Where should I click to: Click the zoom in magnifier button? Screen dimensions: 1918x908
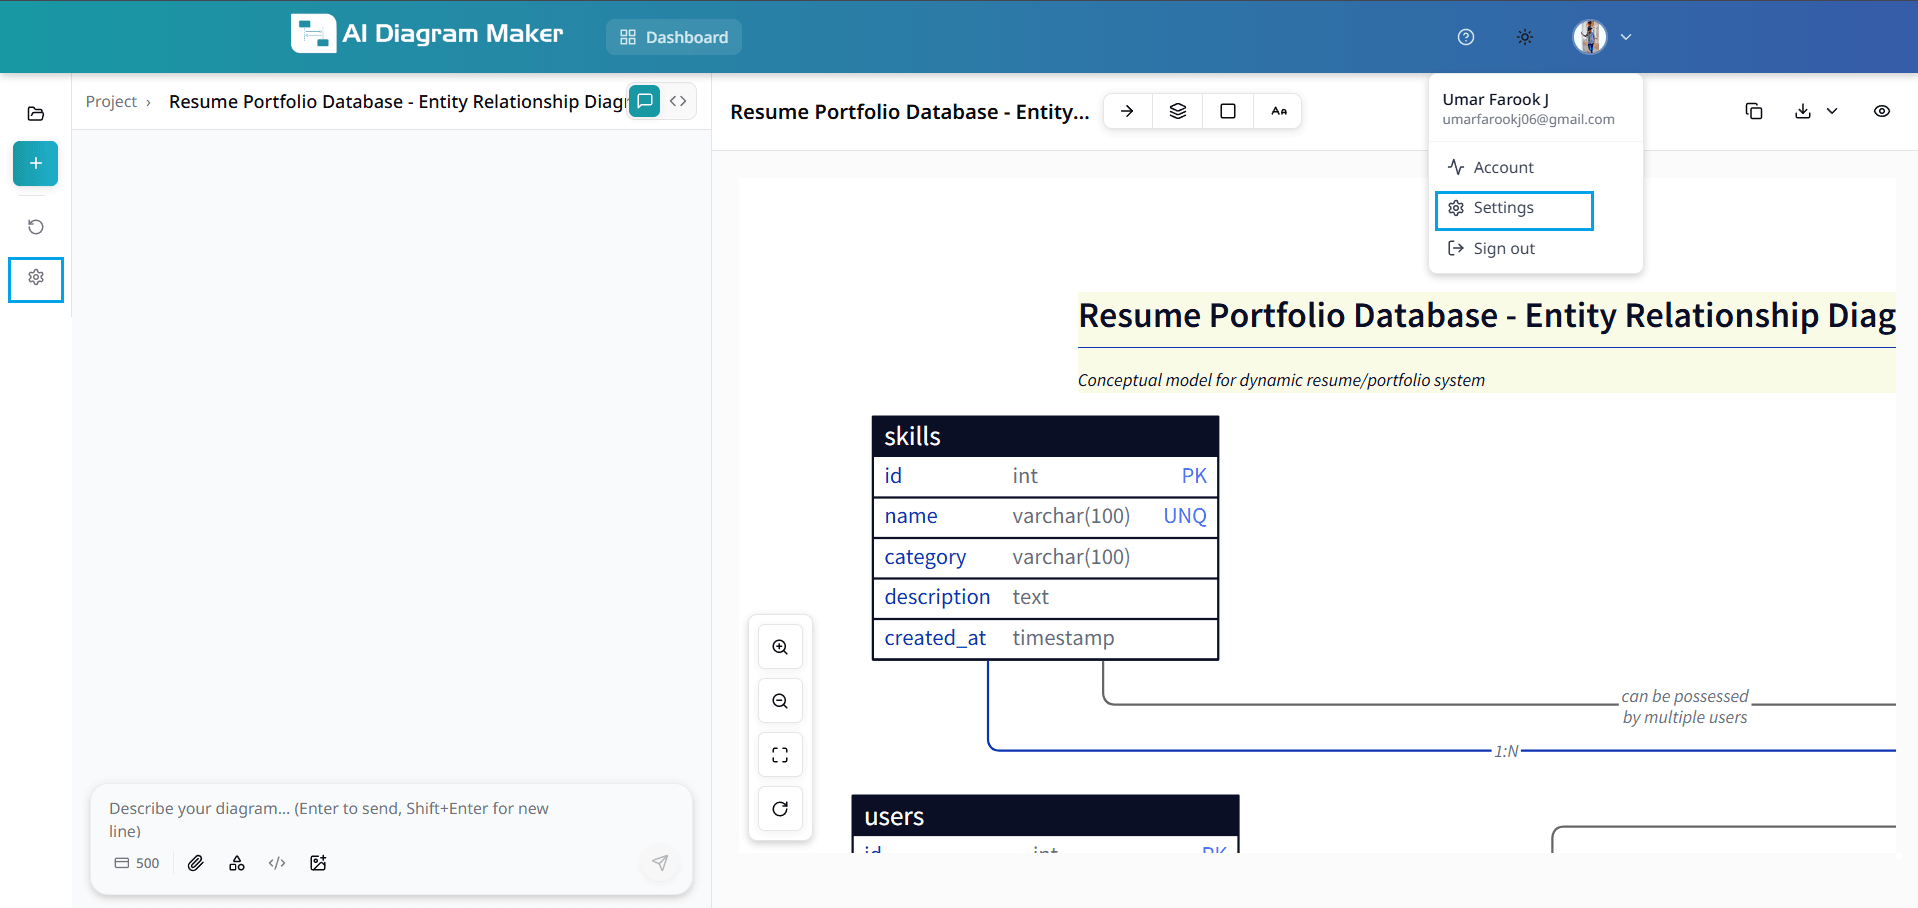pyautogui.click(x=780, y=647)
